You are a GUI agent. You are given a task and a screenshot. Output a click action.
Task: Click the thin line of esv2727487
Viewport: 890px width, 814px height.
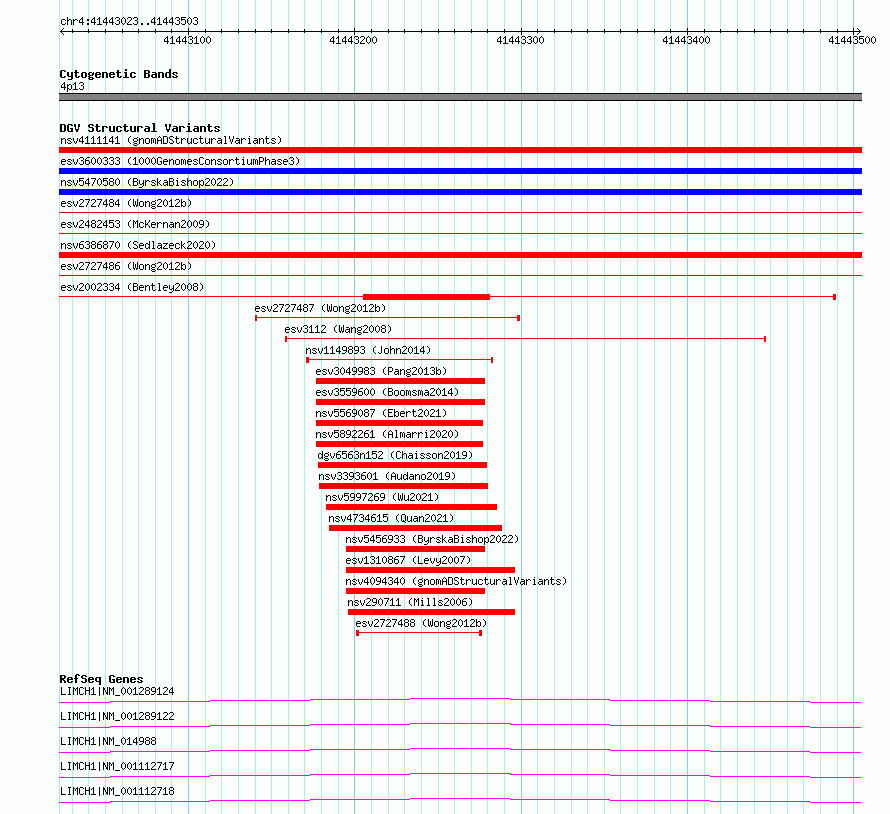click(x=388, y=318)
